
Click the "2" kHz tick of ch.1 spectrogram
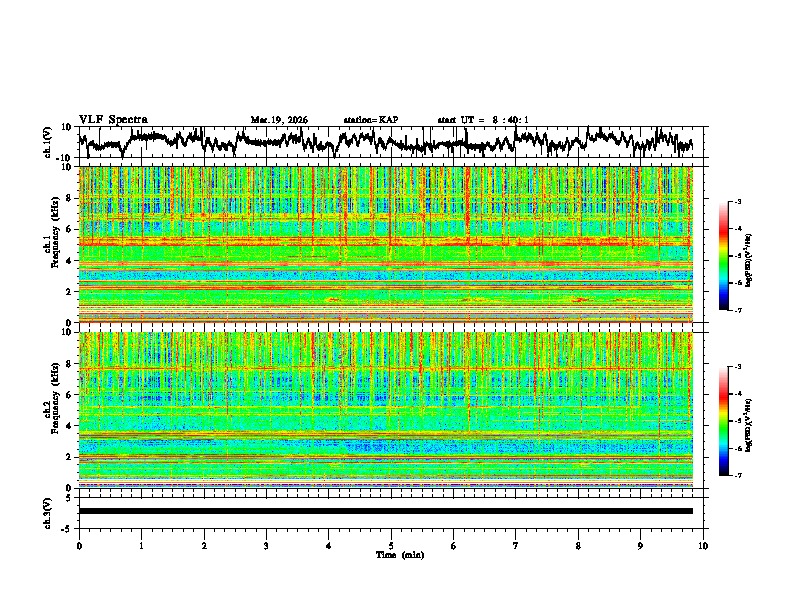[70, 292]
